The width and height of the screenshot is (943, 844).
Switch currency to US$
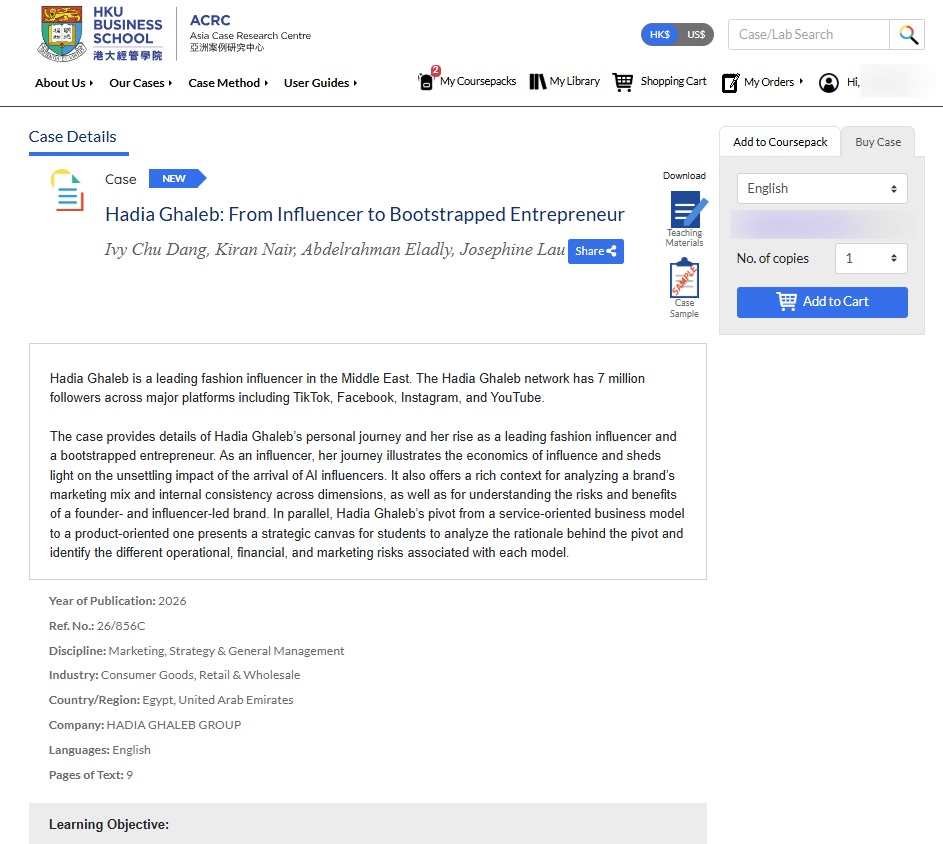pos(696,35)
